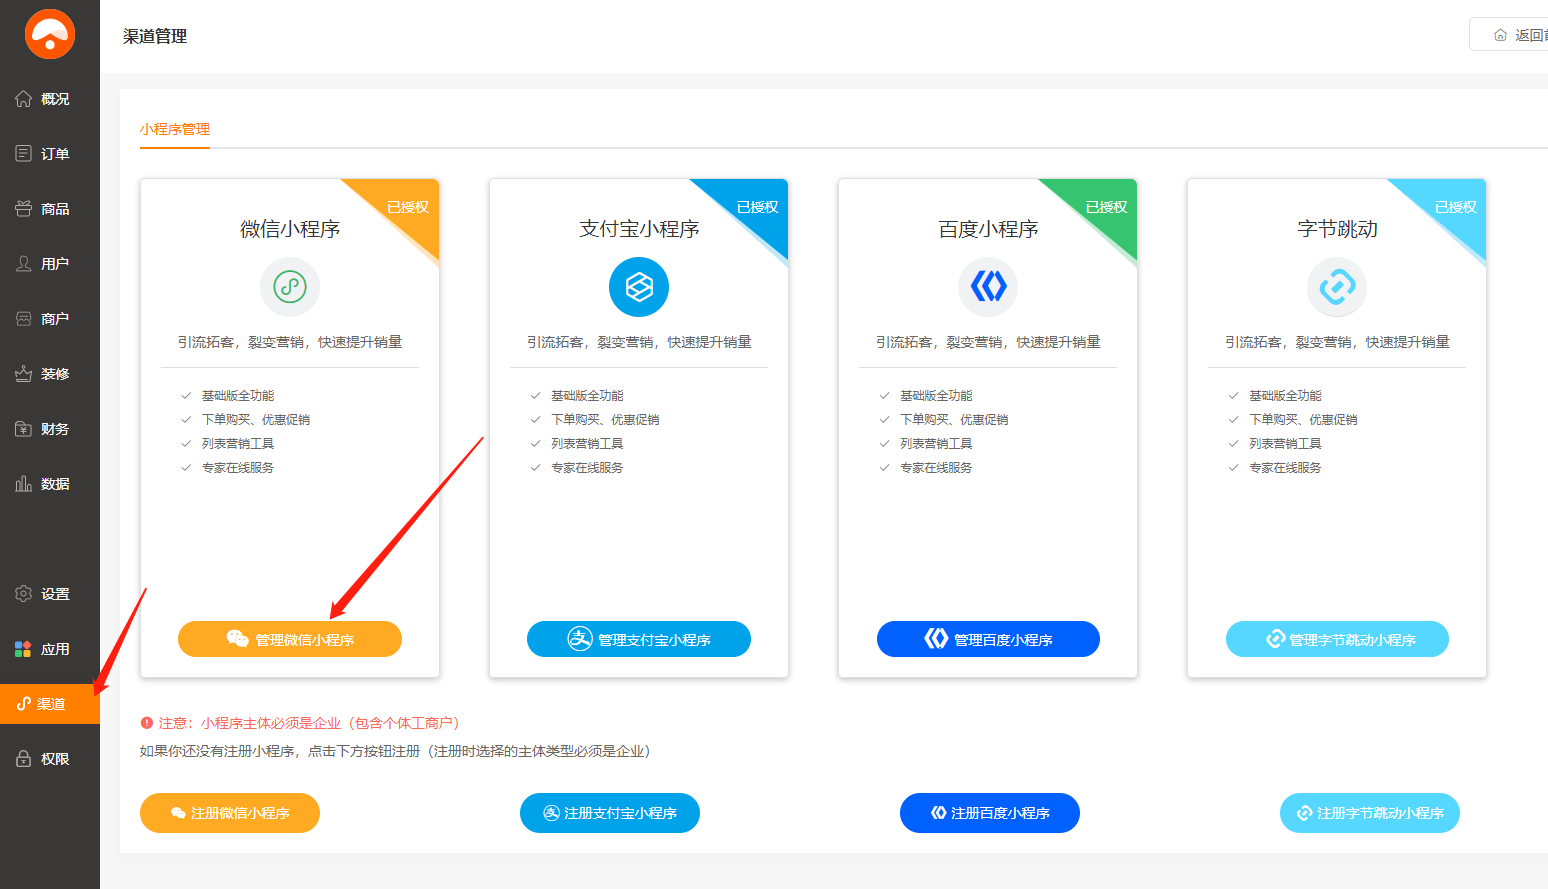The image size is (1548, 889).
Task: Click the 管理字节跳动小程序 button
Action: (x=1337, y=639)
